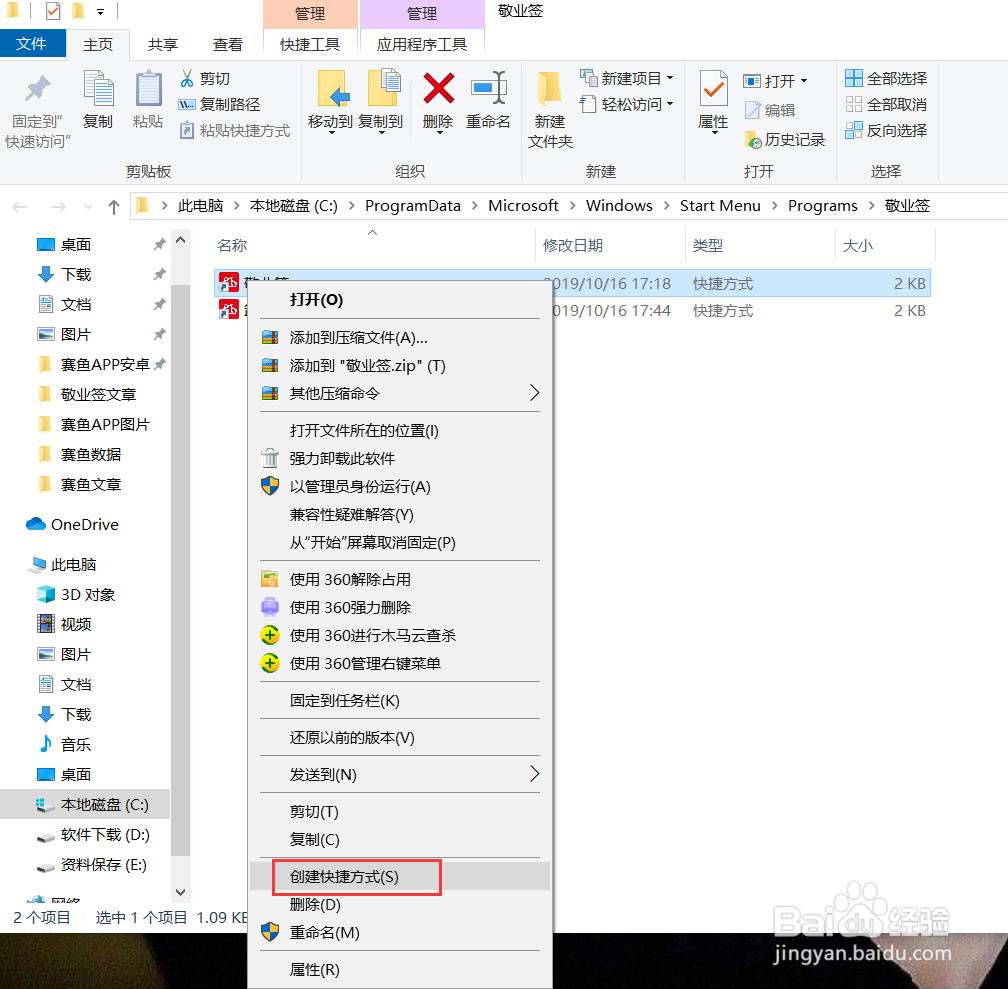Switch to the 共享 (Share) tab

163,44
